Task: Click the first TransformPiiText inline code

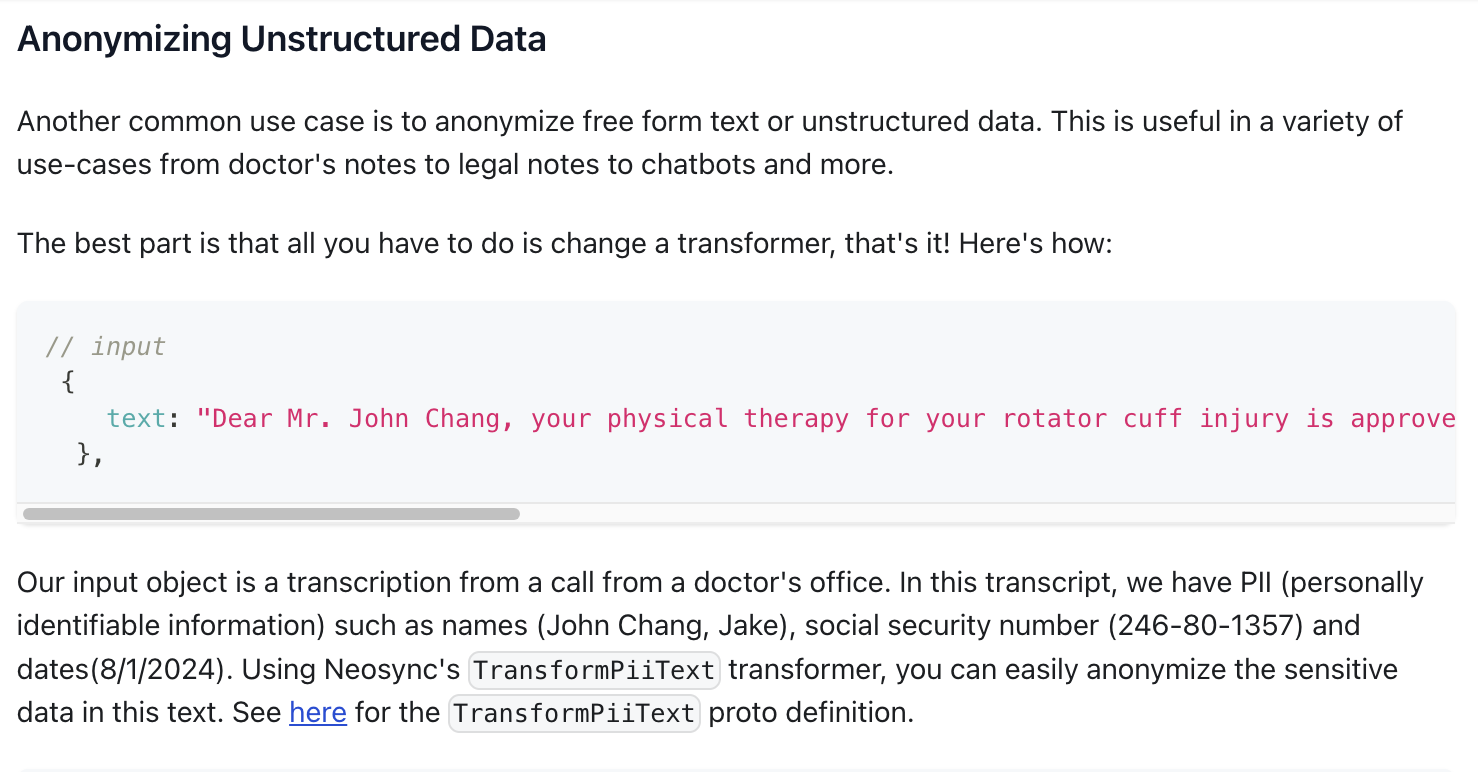Action: (594, 670)
